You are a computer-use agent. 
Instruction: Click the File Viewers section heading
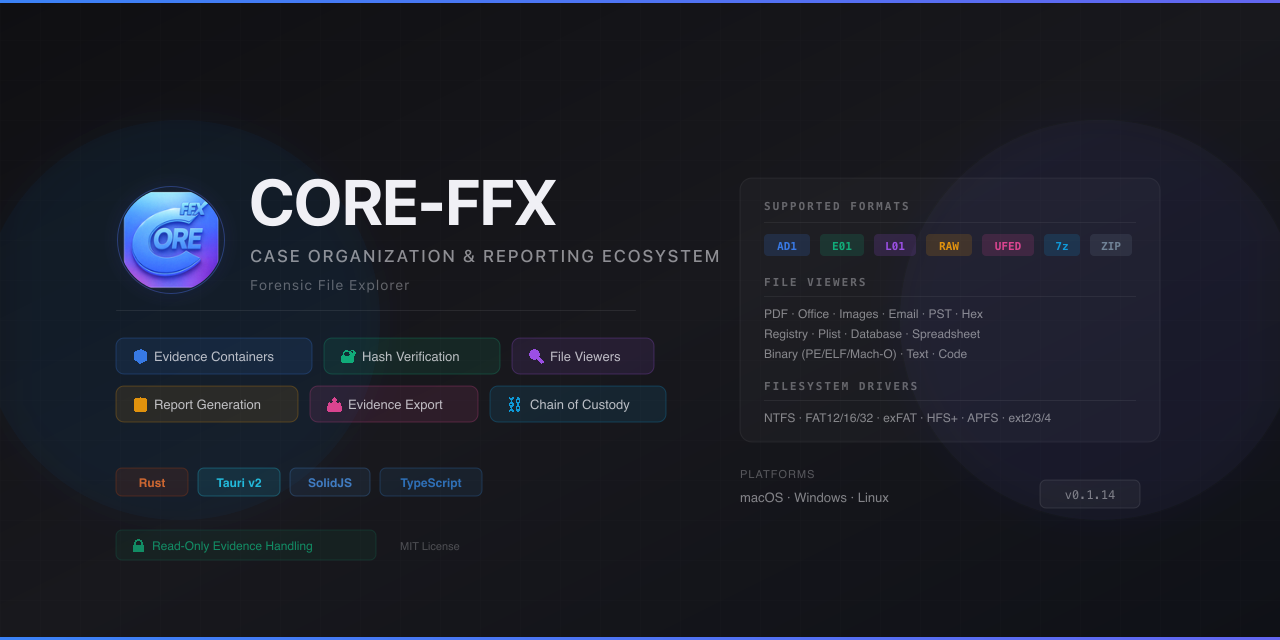pos(815,282)
